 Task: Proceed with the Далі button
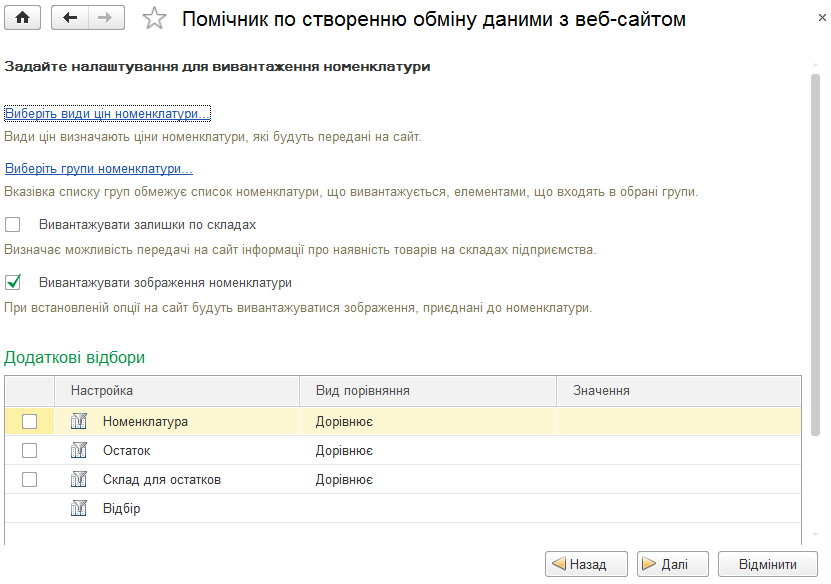(673, 564)
